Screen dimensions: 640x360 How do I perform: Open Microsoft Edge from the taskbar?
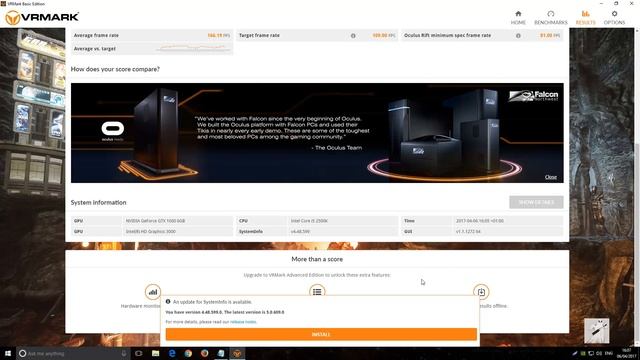pos(172,353)
